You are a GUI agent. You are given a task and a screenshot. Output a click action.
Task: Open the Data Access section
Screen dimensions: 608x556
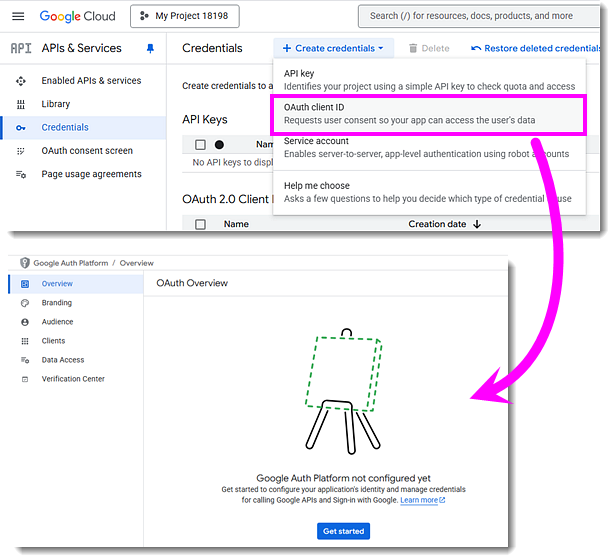coord(63,359)
